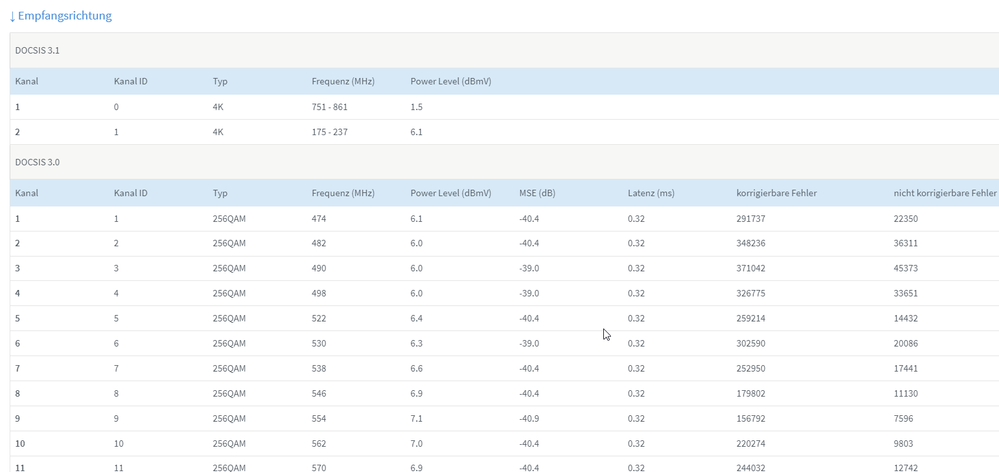
Task: Select frequency 538 cell
Action: 319,368
